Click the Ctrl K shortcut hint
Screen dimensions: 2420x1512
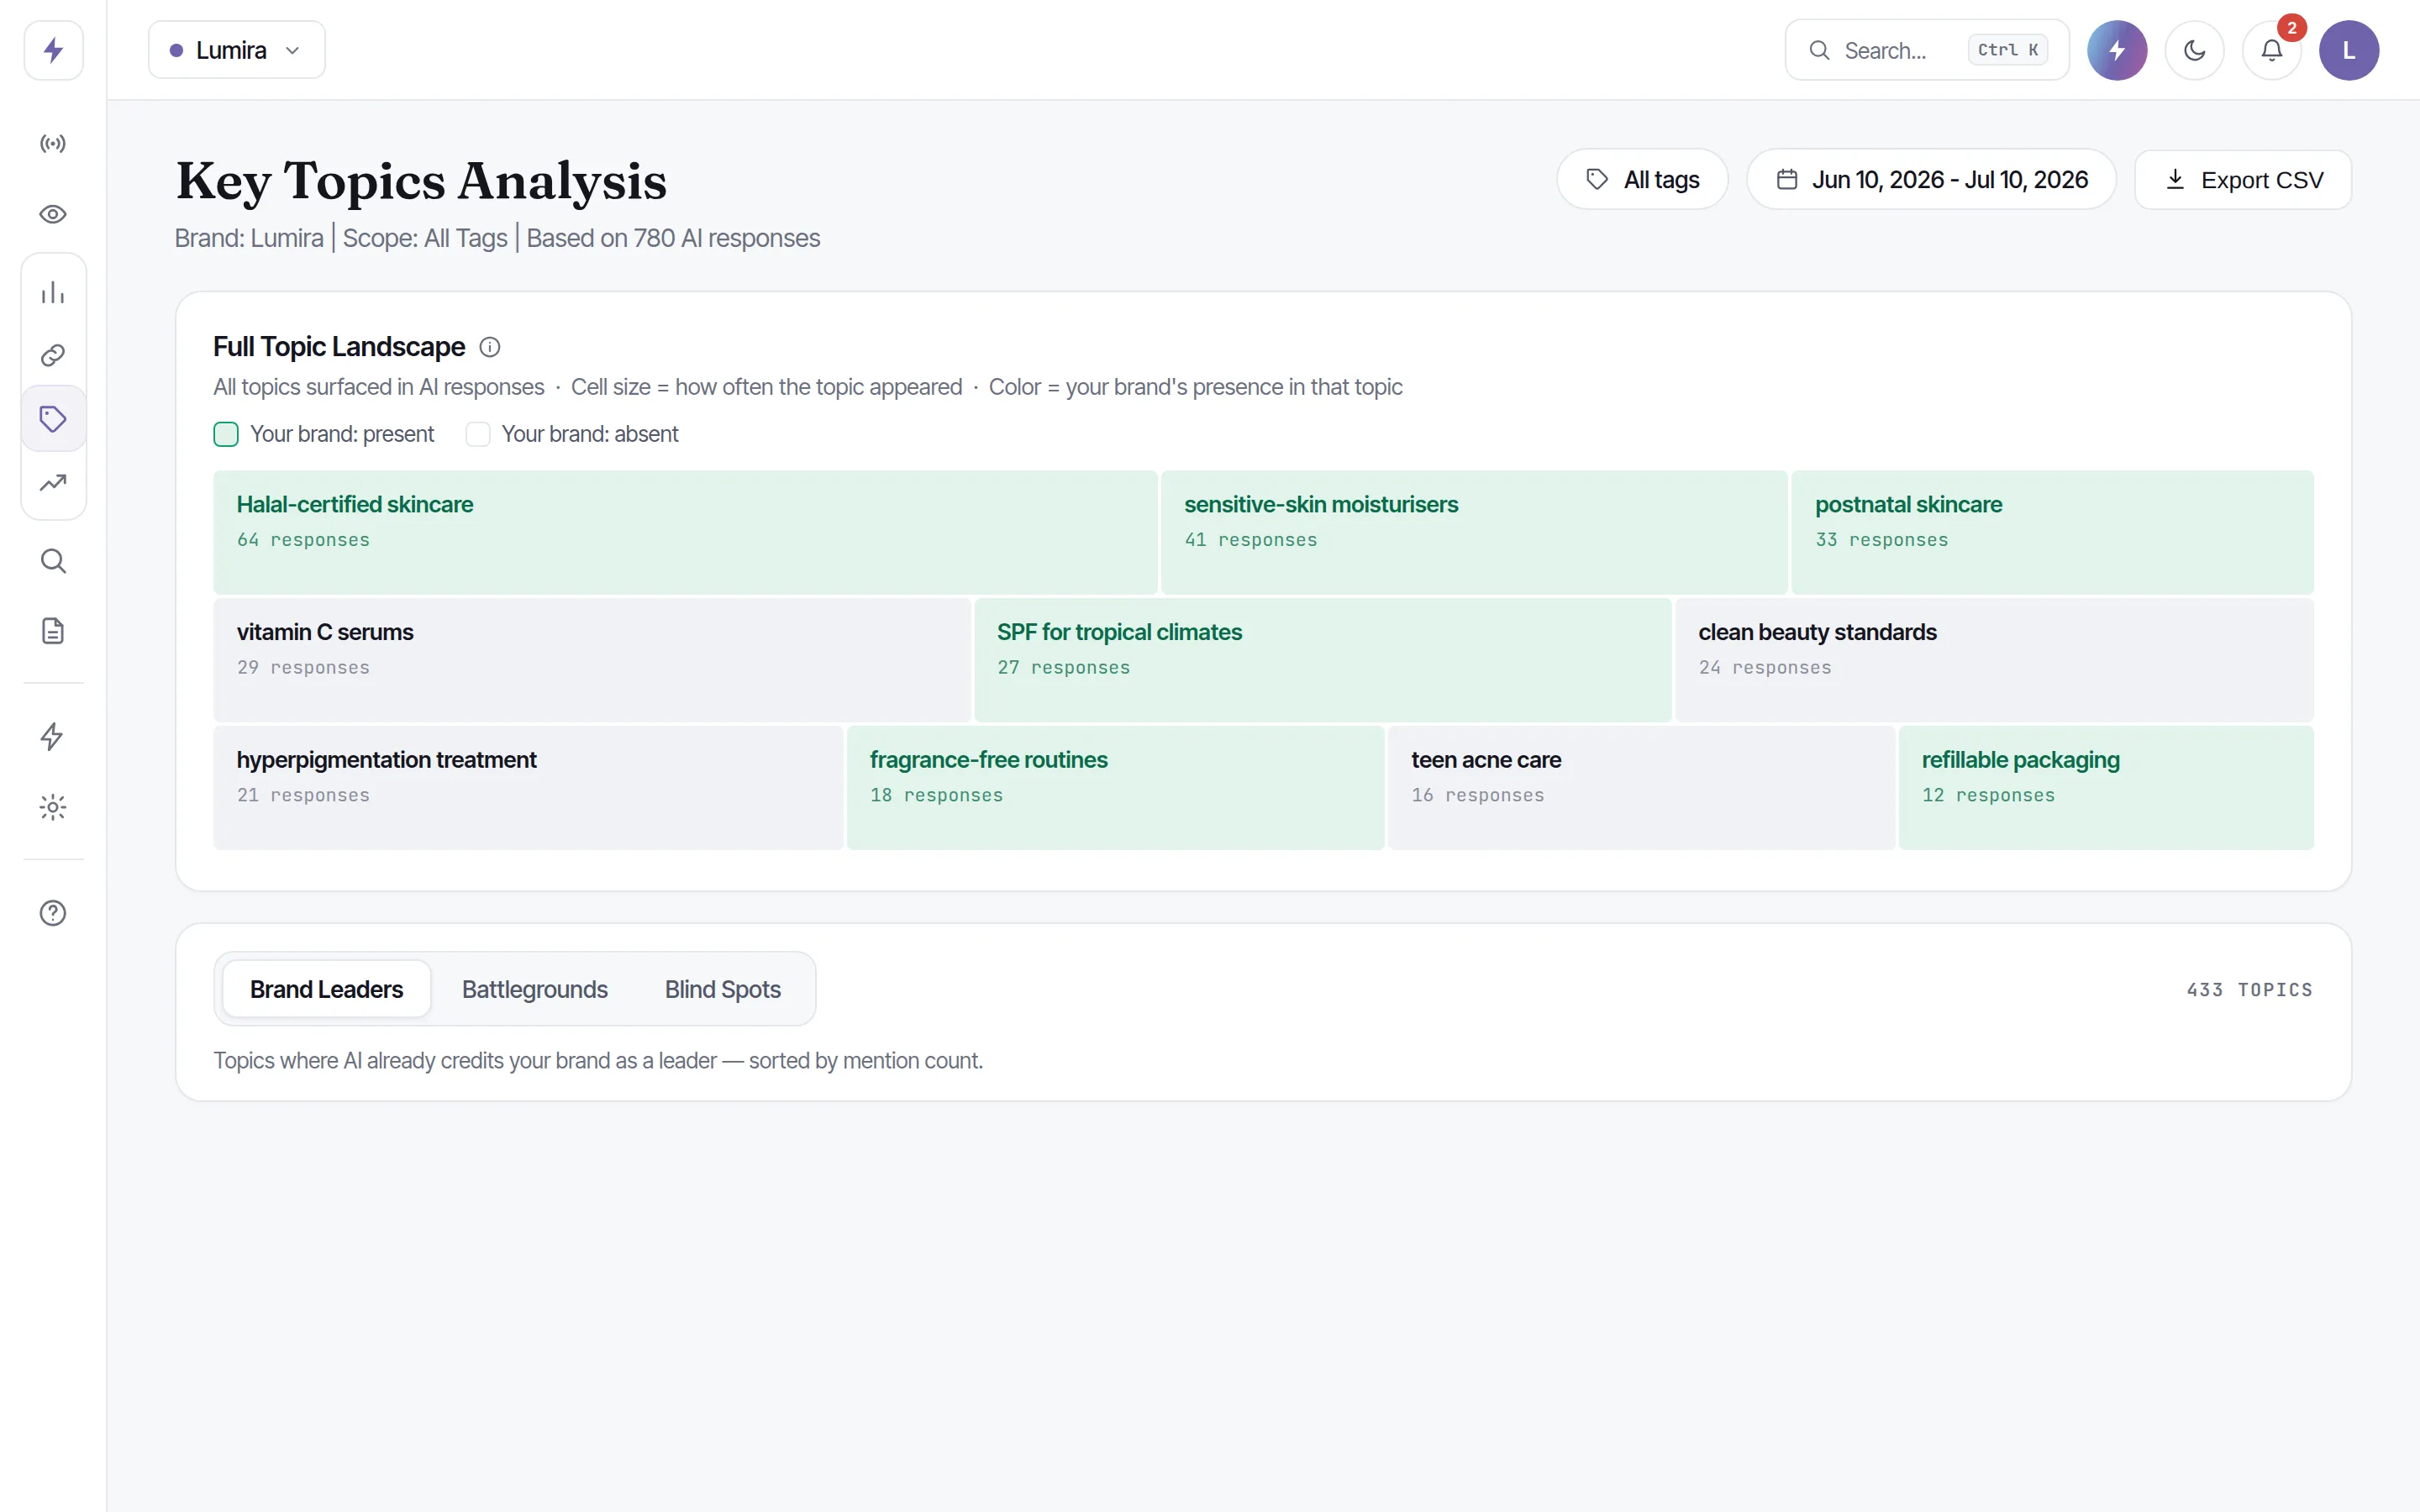pos(2007,50)
